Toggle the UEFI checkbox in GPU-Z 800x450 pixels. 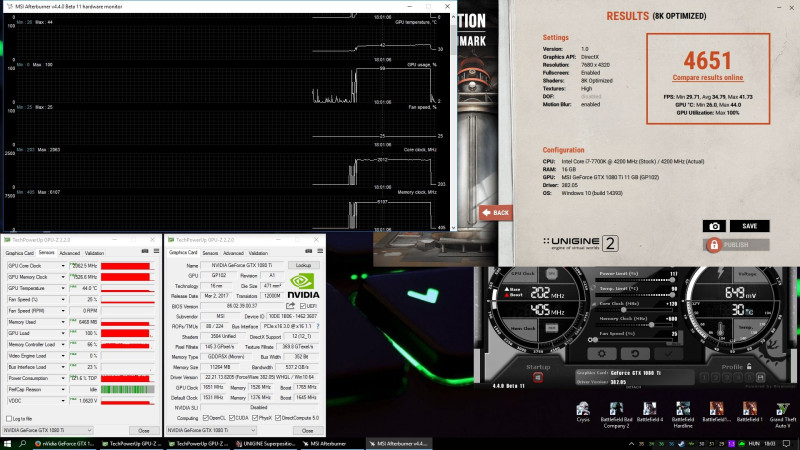click(x=303, y=306)
